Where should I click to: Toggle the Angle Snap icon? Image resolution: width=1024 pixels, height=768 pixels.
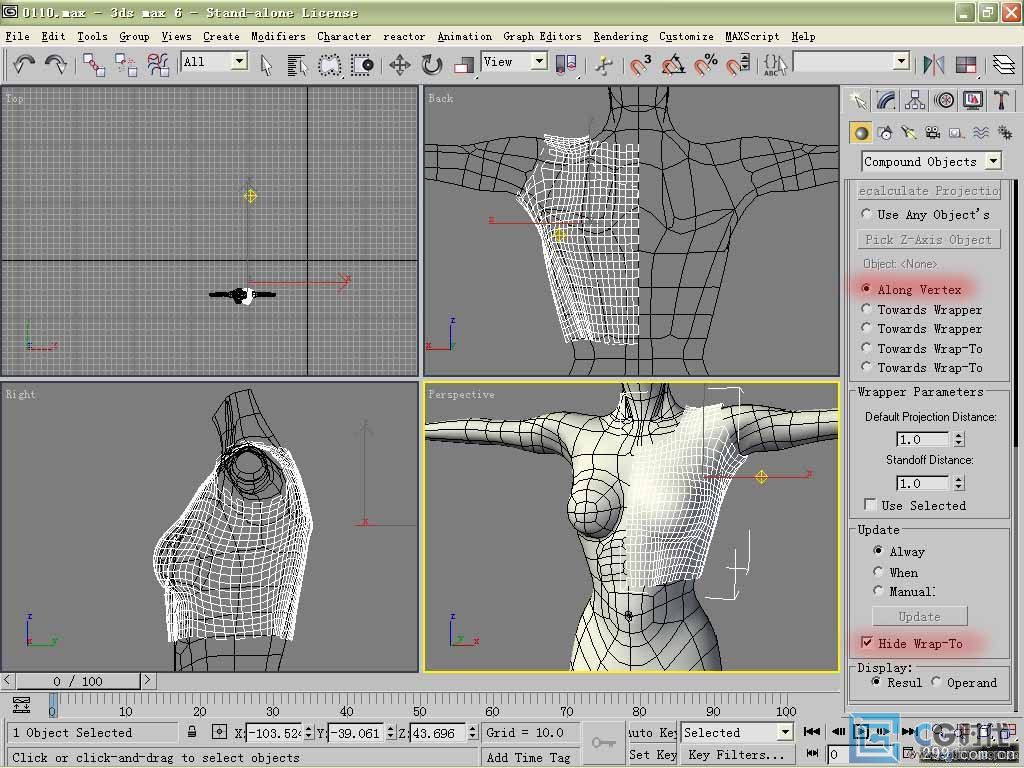673,65
